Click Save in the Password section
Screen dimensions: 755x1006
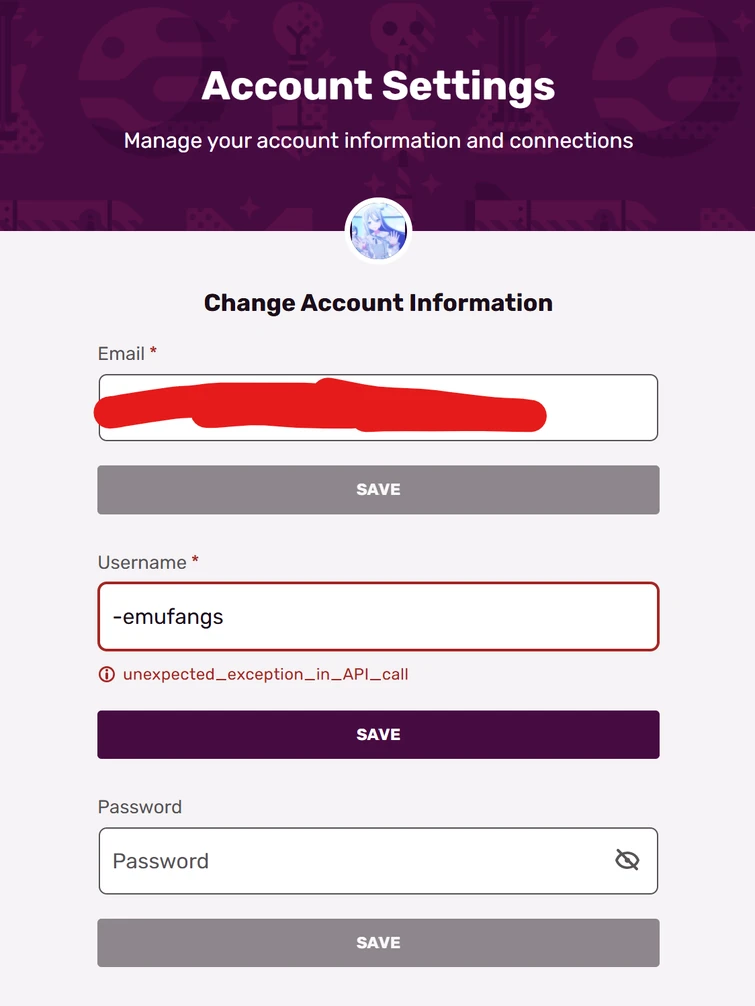[378, 941]
